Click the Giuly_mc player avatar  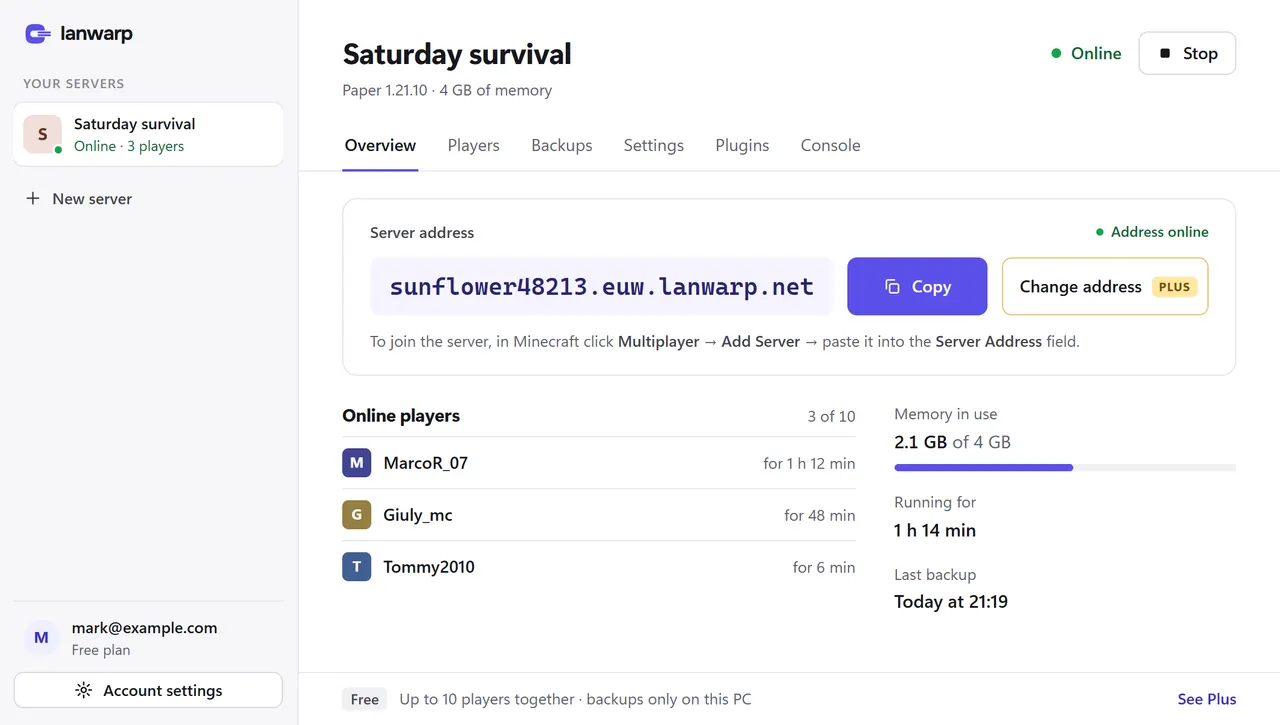(357, 515)
